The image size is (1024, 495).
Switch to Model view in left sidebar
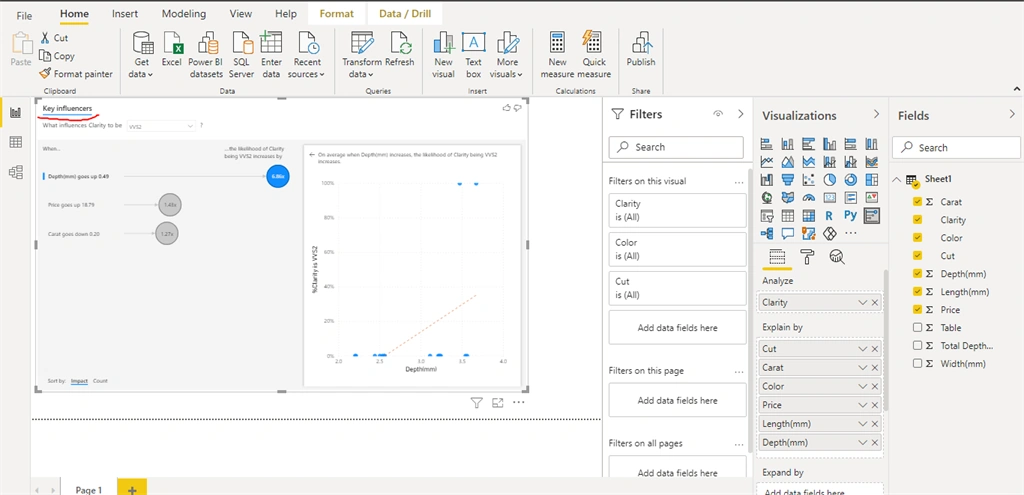point(16,172)
